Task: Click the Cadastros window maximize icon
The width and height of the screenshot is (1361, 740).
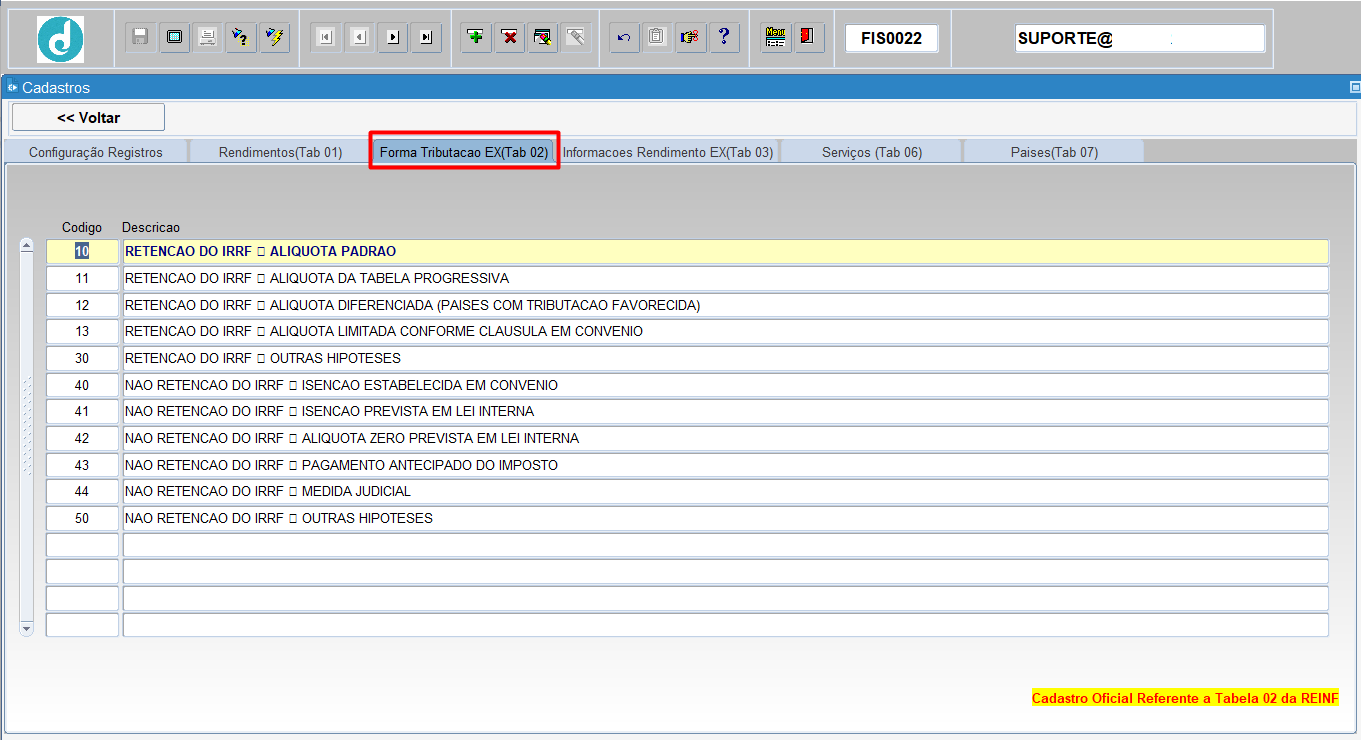Action: tap(1355, 88)
